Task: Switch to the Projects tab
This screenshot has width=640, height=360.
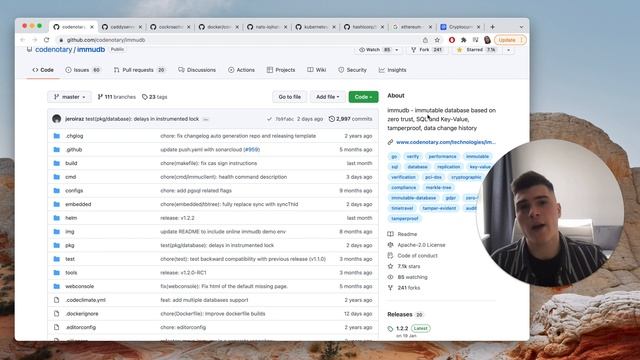Action: (x=281, y=70)
